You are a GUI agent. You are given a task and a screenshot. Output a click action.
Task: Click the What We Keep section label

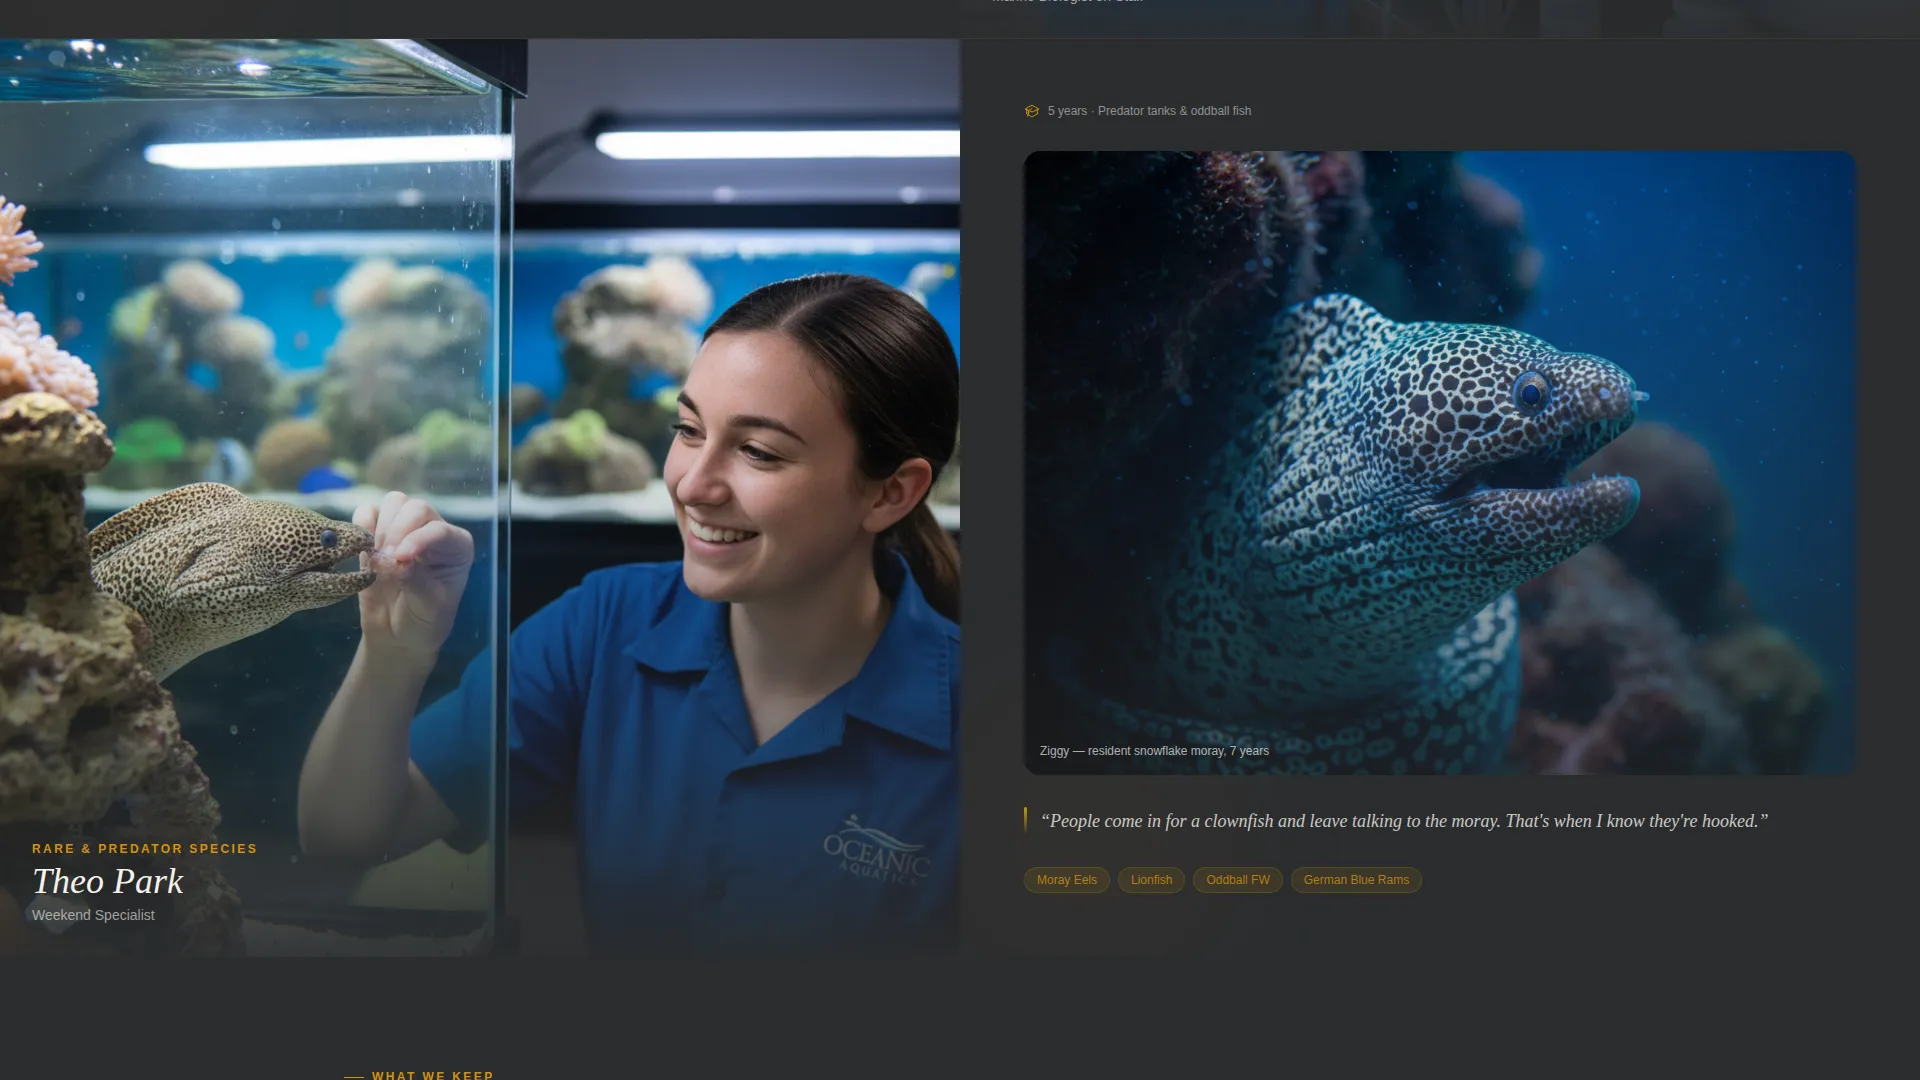[432, 1075]
